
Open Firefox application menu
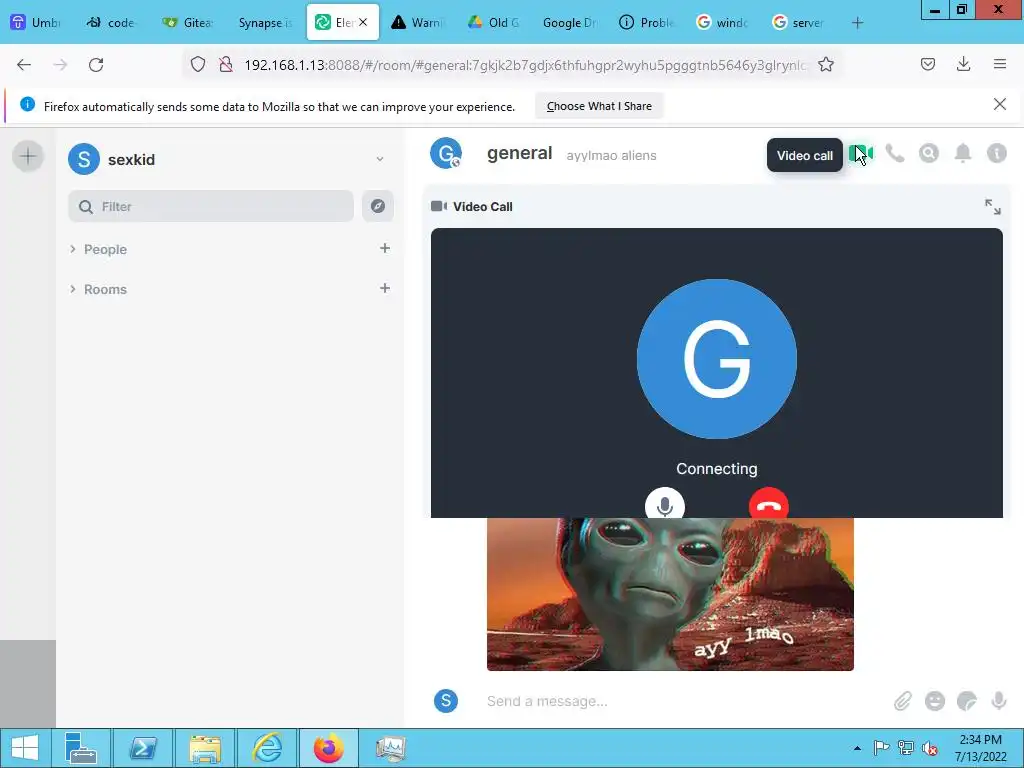tap(1000, 64)
